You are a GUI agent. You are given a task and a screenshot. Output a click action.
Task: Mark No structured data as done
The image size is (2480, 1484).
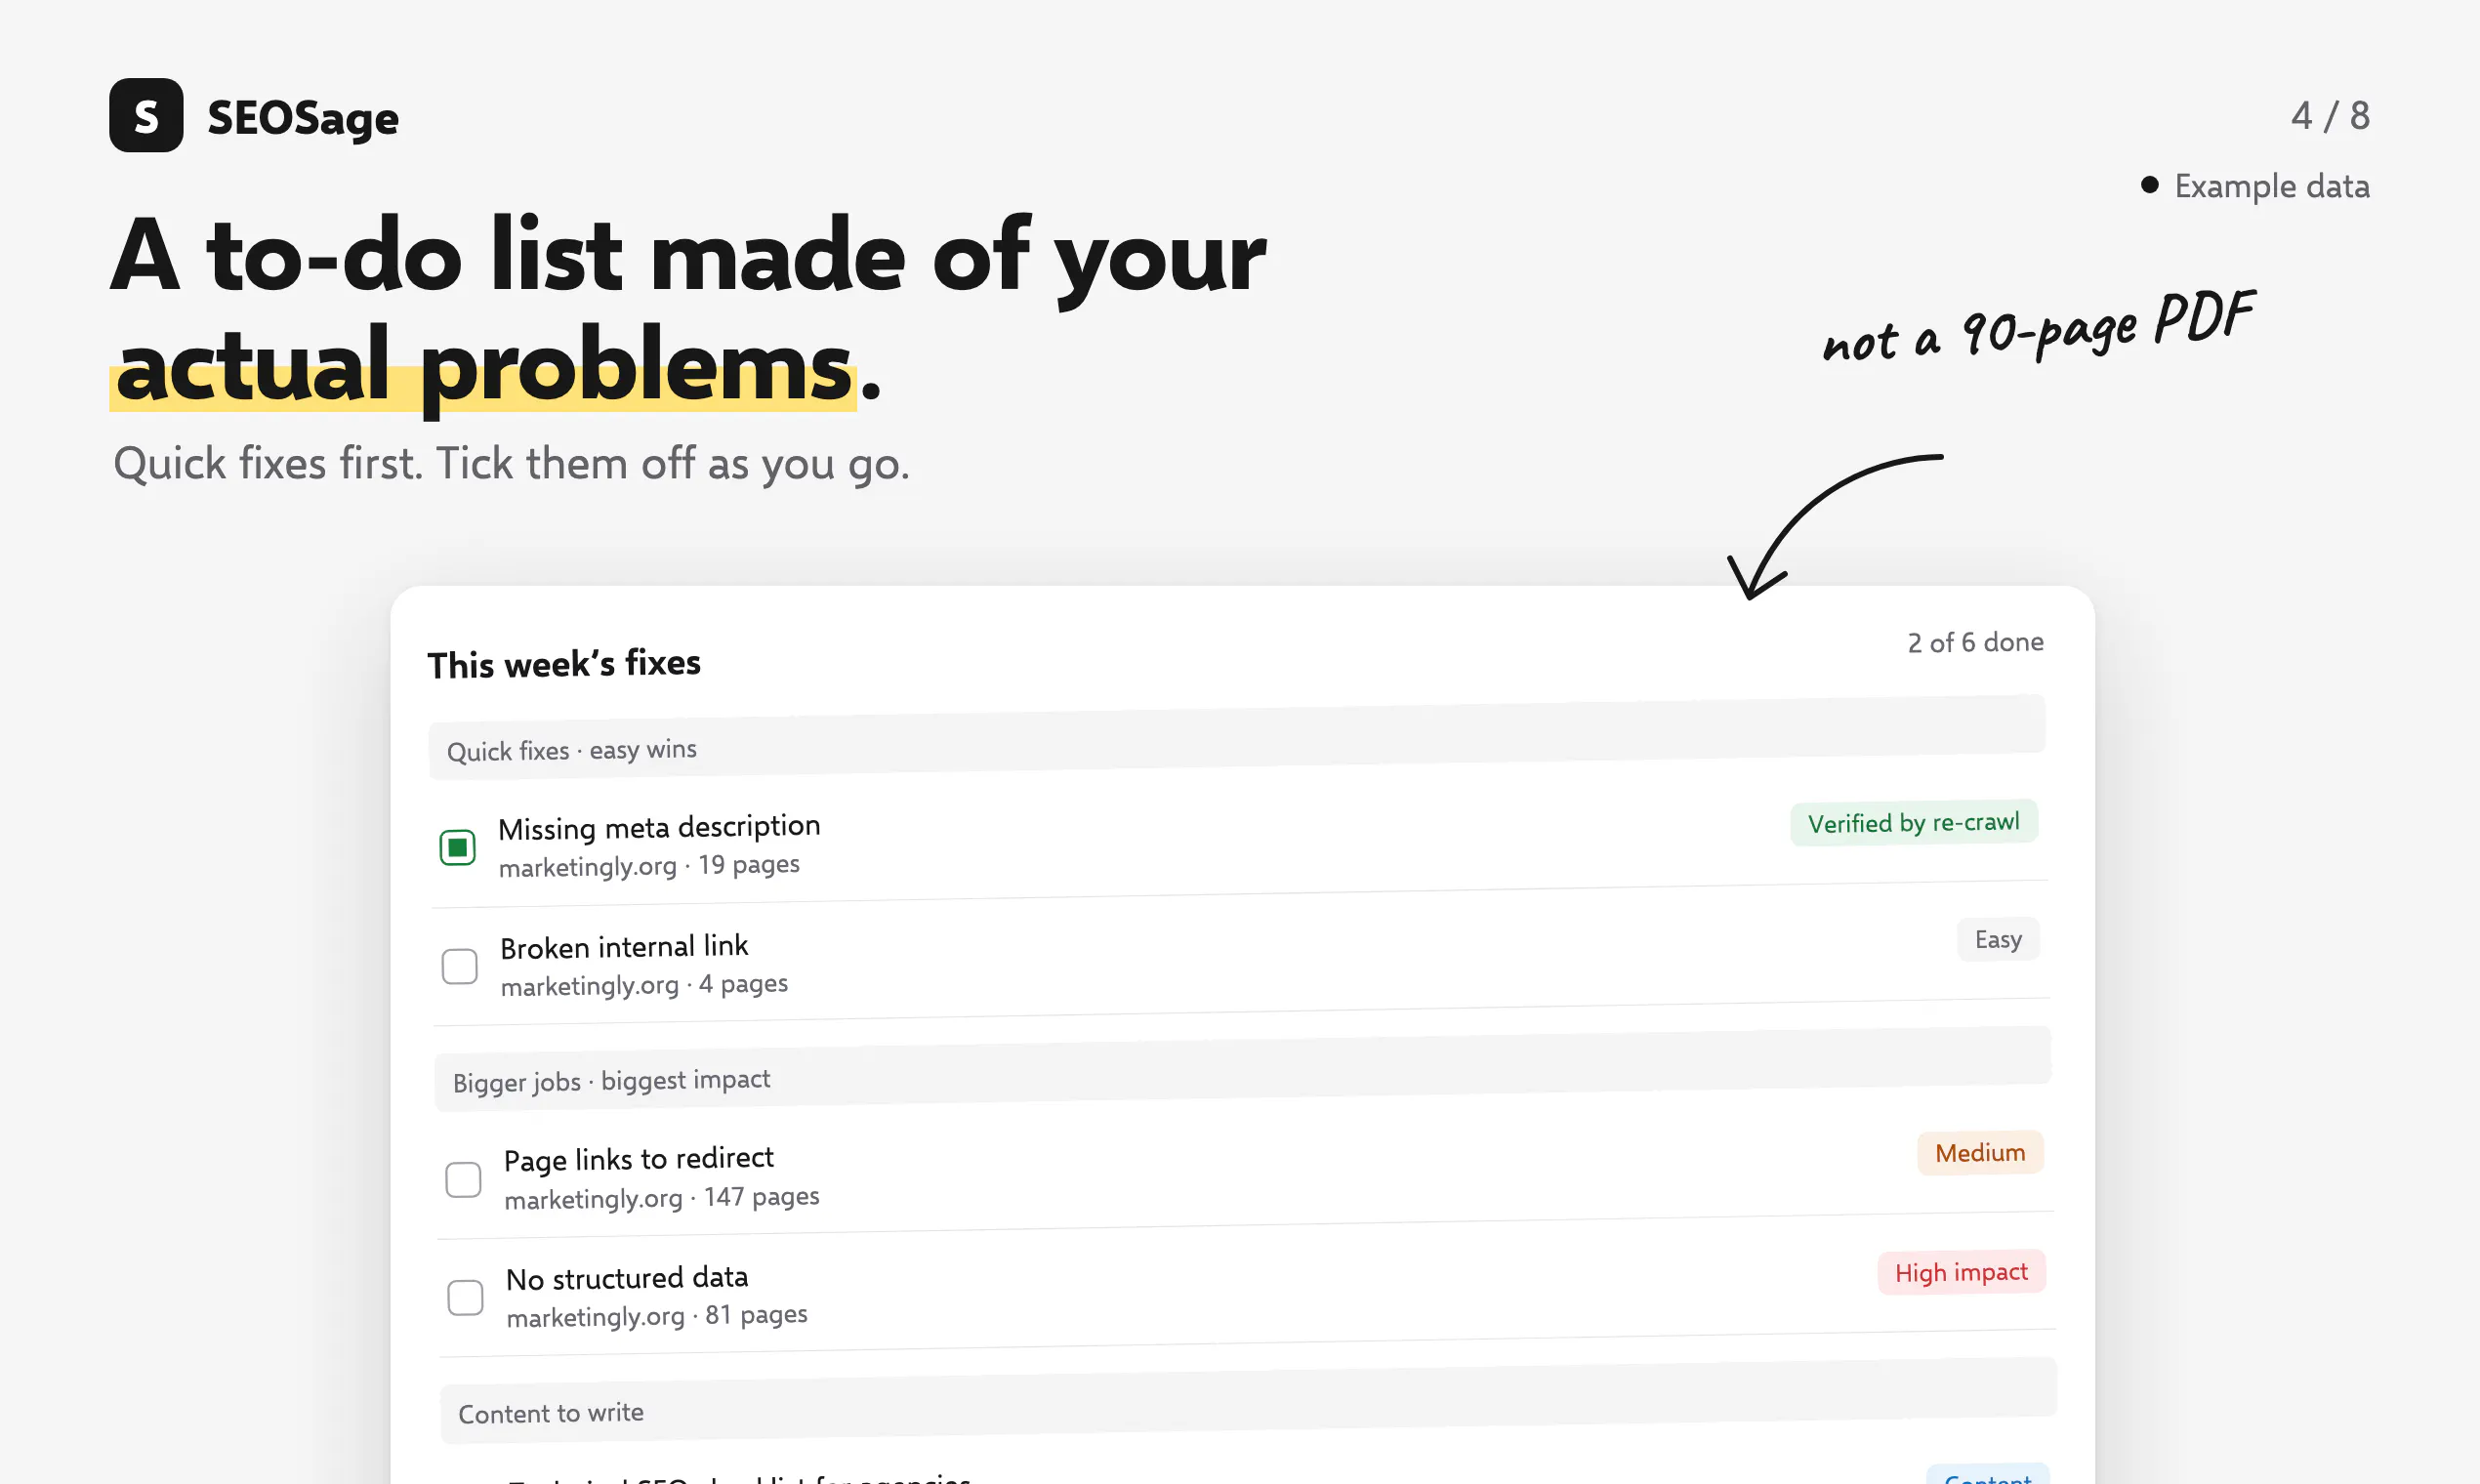[x=465, y=1297]
